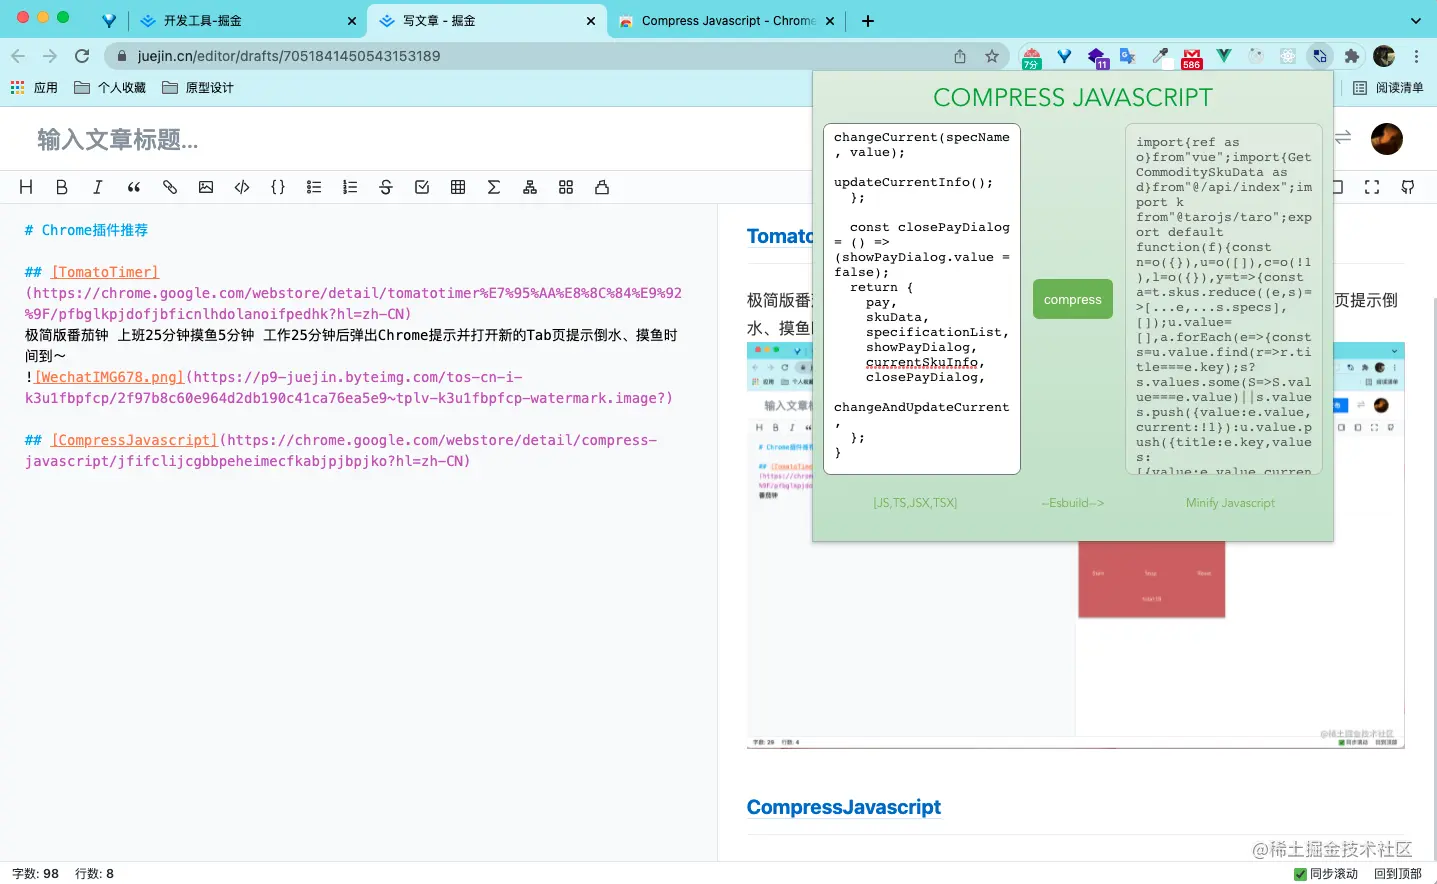
Task: Insert inline code with the angle-bracket icon
Action: click(x=242, y=187)
